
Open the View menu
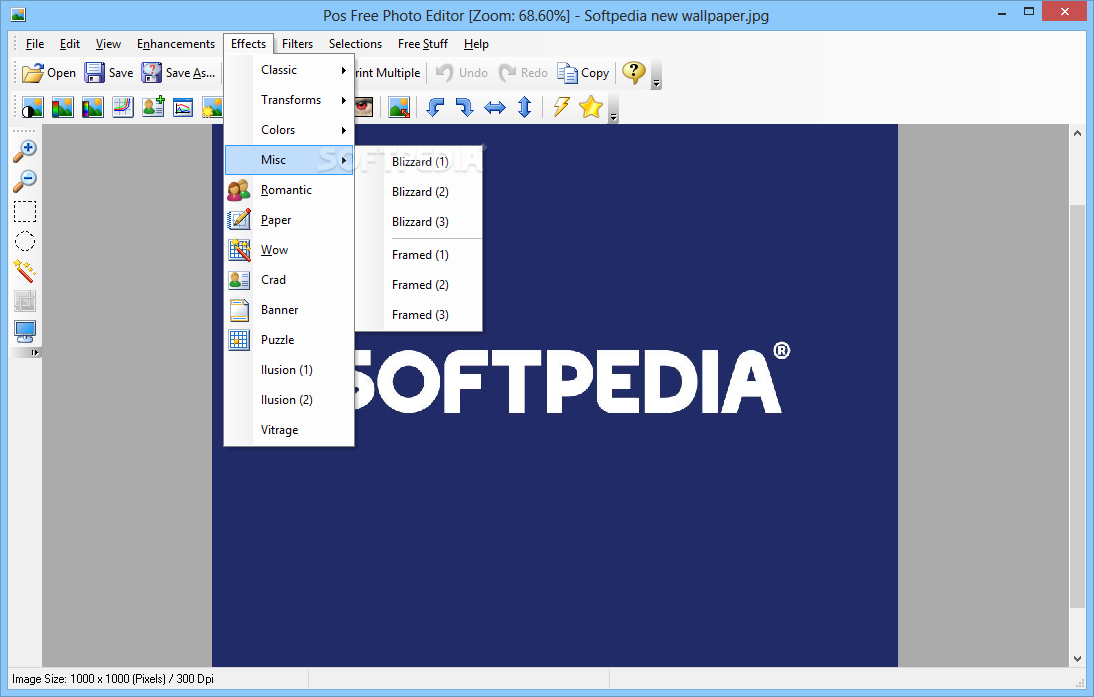click(x=108, y=44)
